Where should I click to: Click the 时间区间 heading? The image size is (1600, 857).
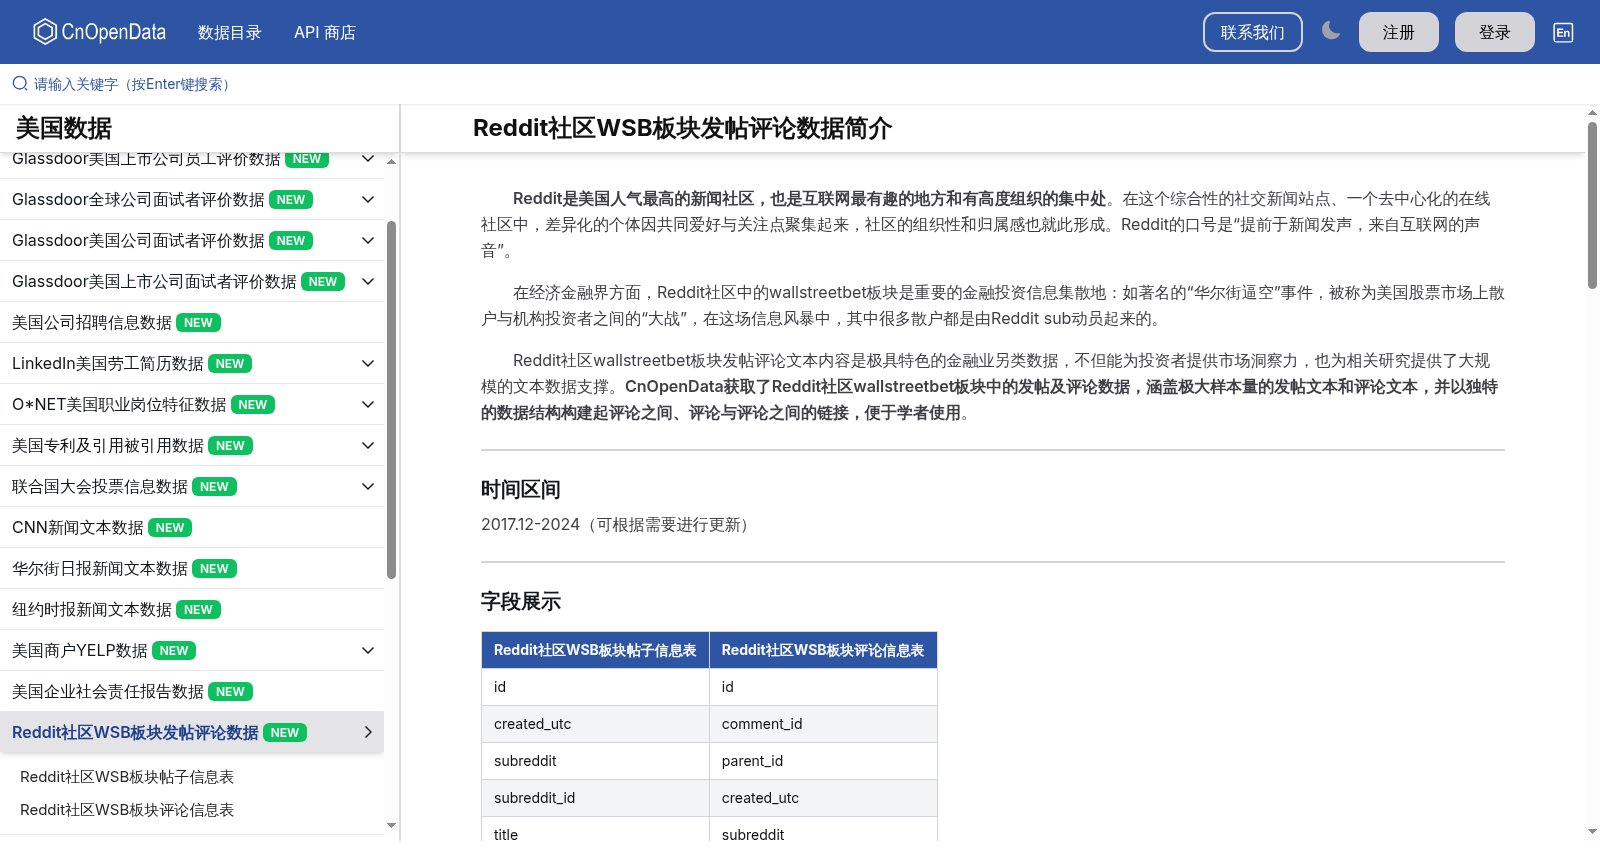pyautogui.click(x=521, y=489)
